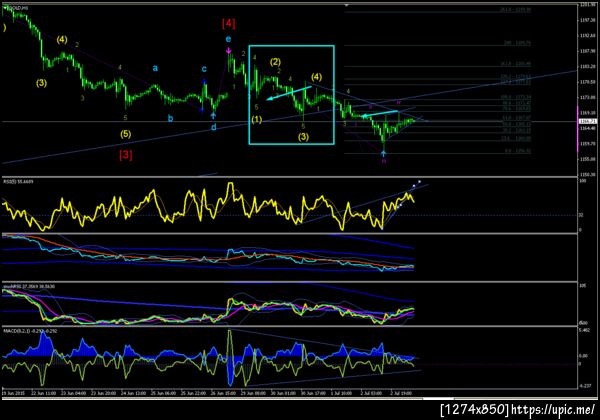600x420 pixels.
Task: Select the yellow (3) label near chart's left
Action: (x=41, y=83)
